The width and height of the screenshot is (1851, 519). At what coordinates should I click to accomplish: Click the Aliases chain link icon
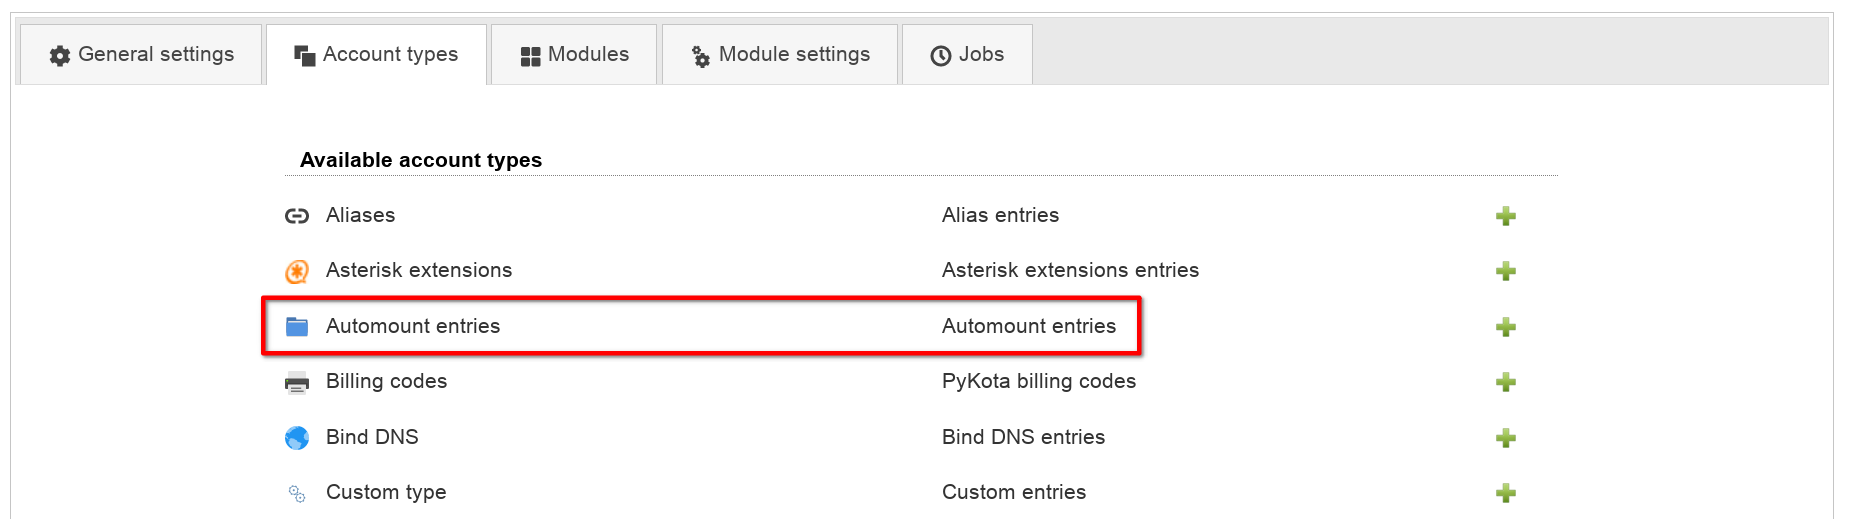pyautogui.click(x=297, y=216)
